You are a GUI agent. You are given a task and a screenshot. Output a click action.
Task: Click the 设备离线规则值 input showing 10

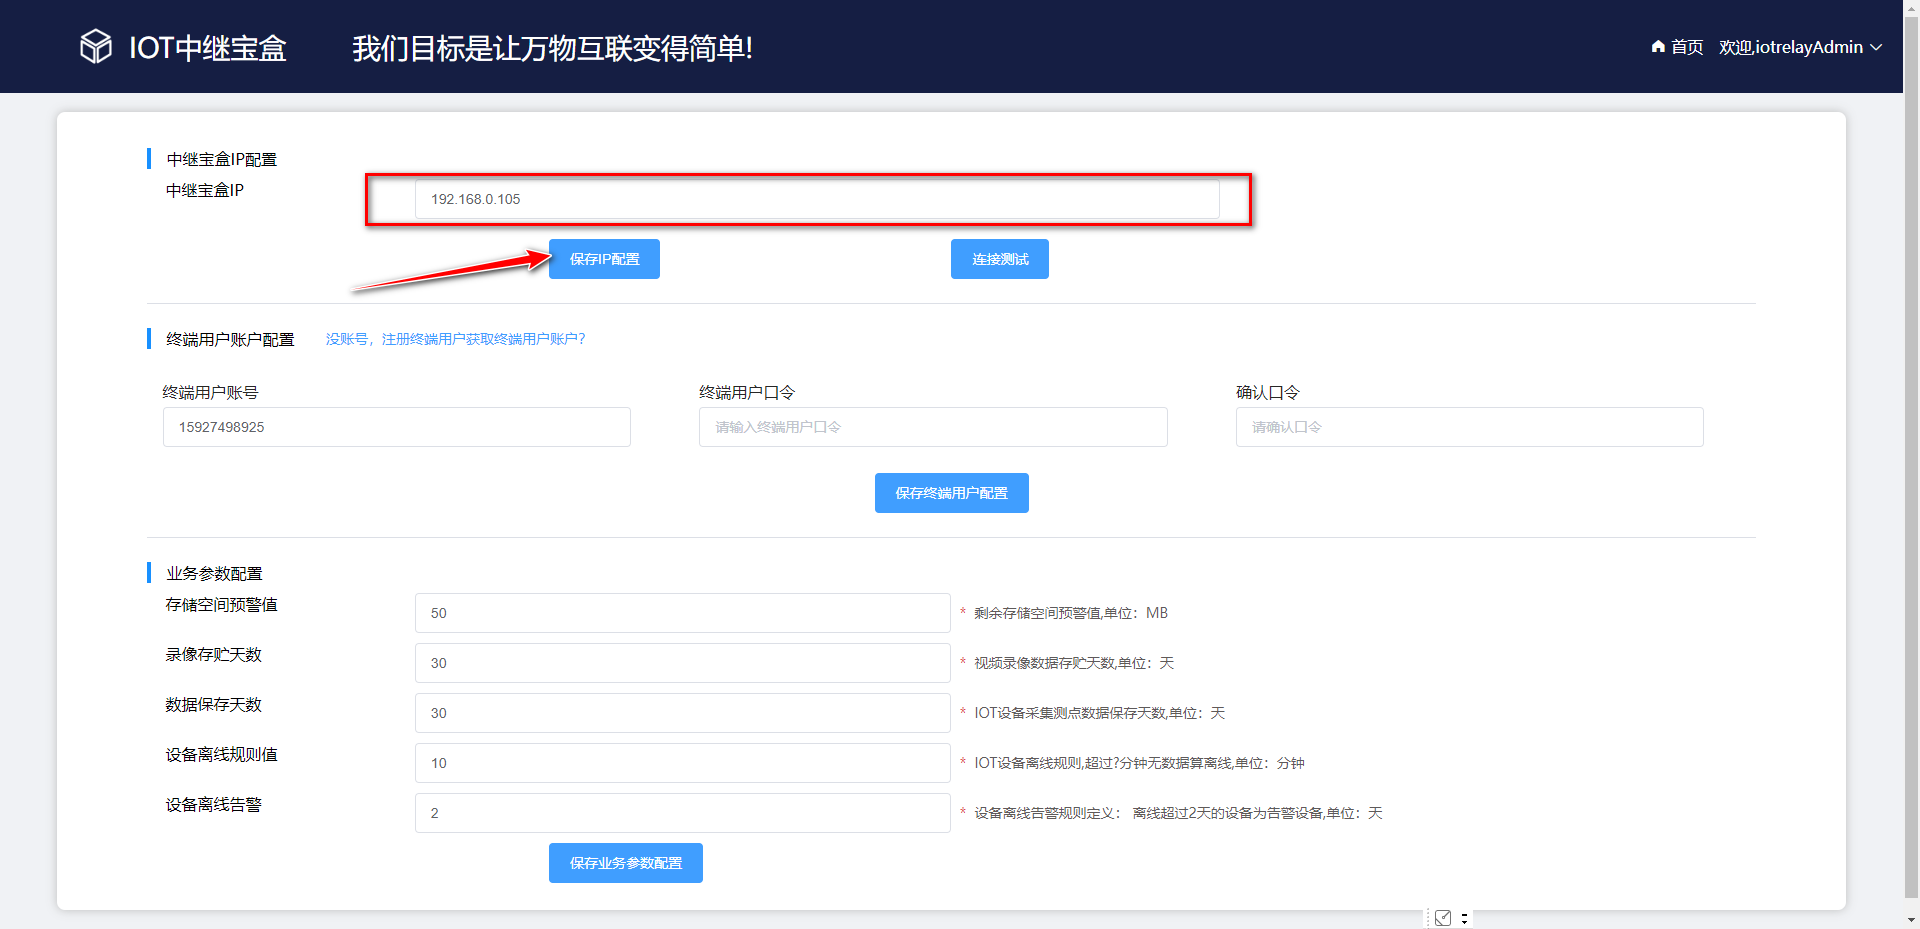[683, 763]
